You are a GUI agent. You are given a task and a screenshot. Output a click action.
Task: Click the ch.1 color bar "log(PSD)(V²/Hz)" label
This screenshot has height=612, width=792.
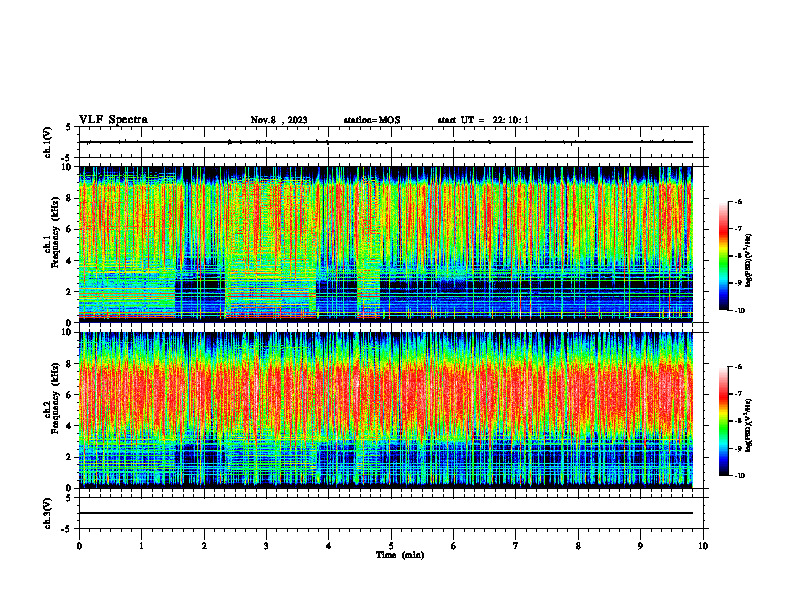click(749, 261)
